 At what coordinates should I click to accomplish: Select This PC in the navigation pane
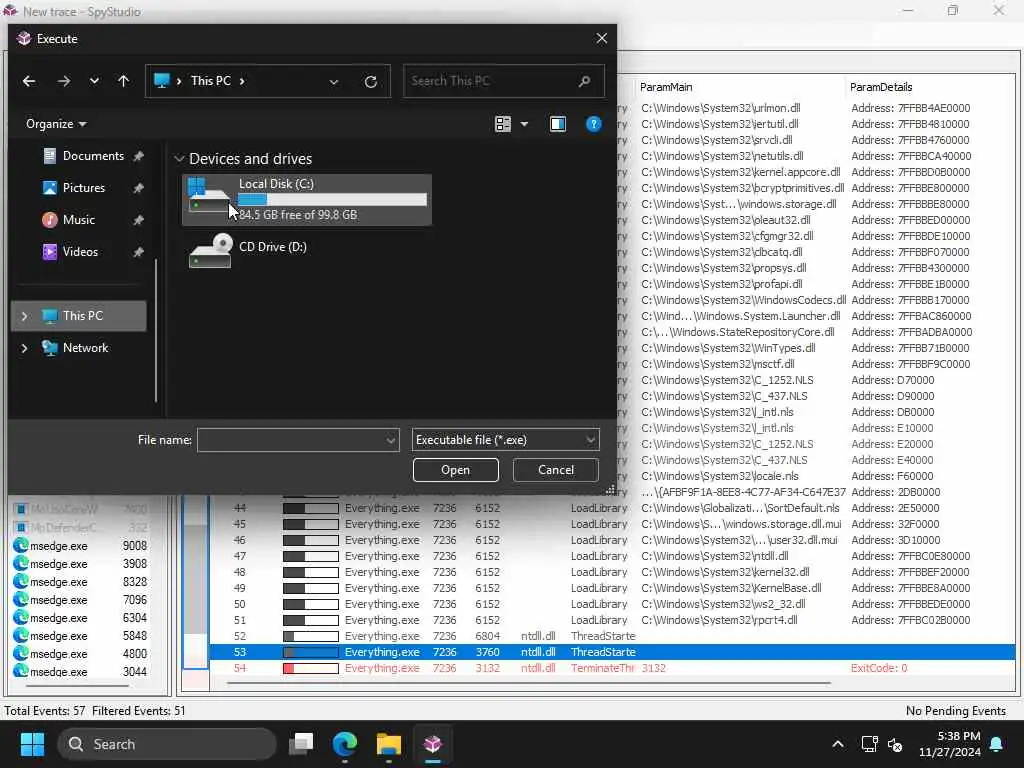[x=79, y=316]
